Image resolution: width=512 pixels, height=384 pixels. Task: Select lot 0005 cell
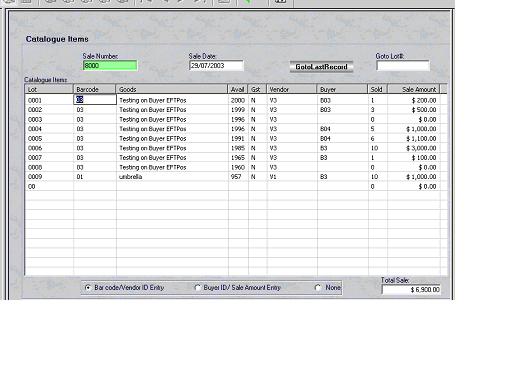click(49, 138)
